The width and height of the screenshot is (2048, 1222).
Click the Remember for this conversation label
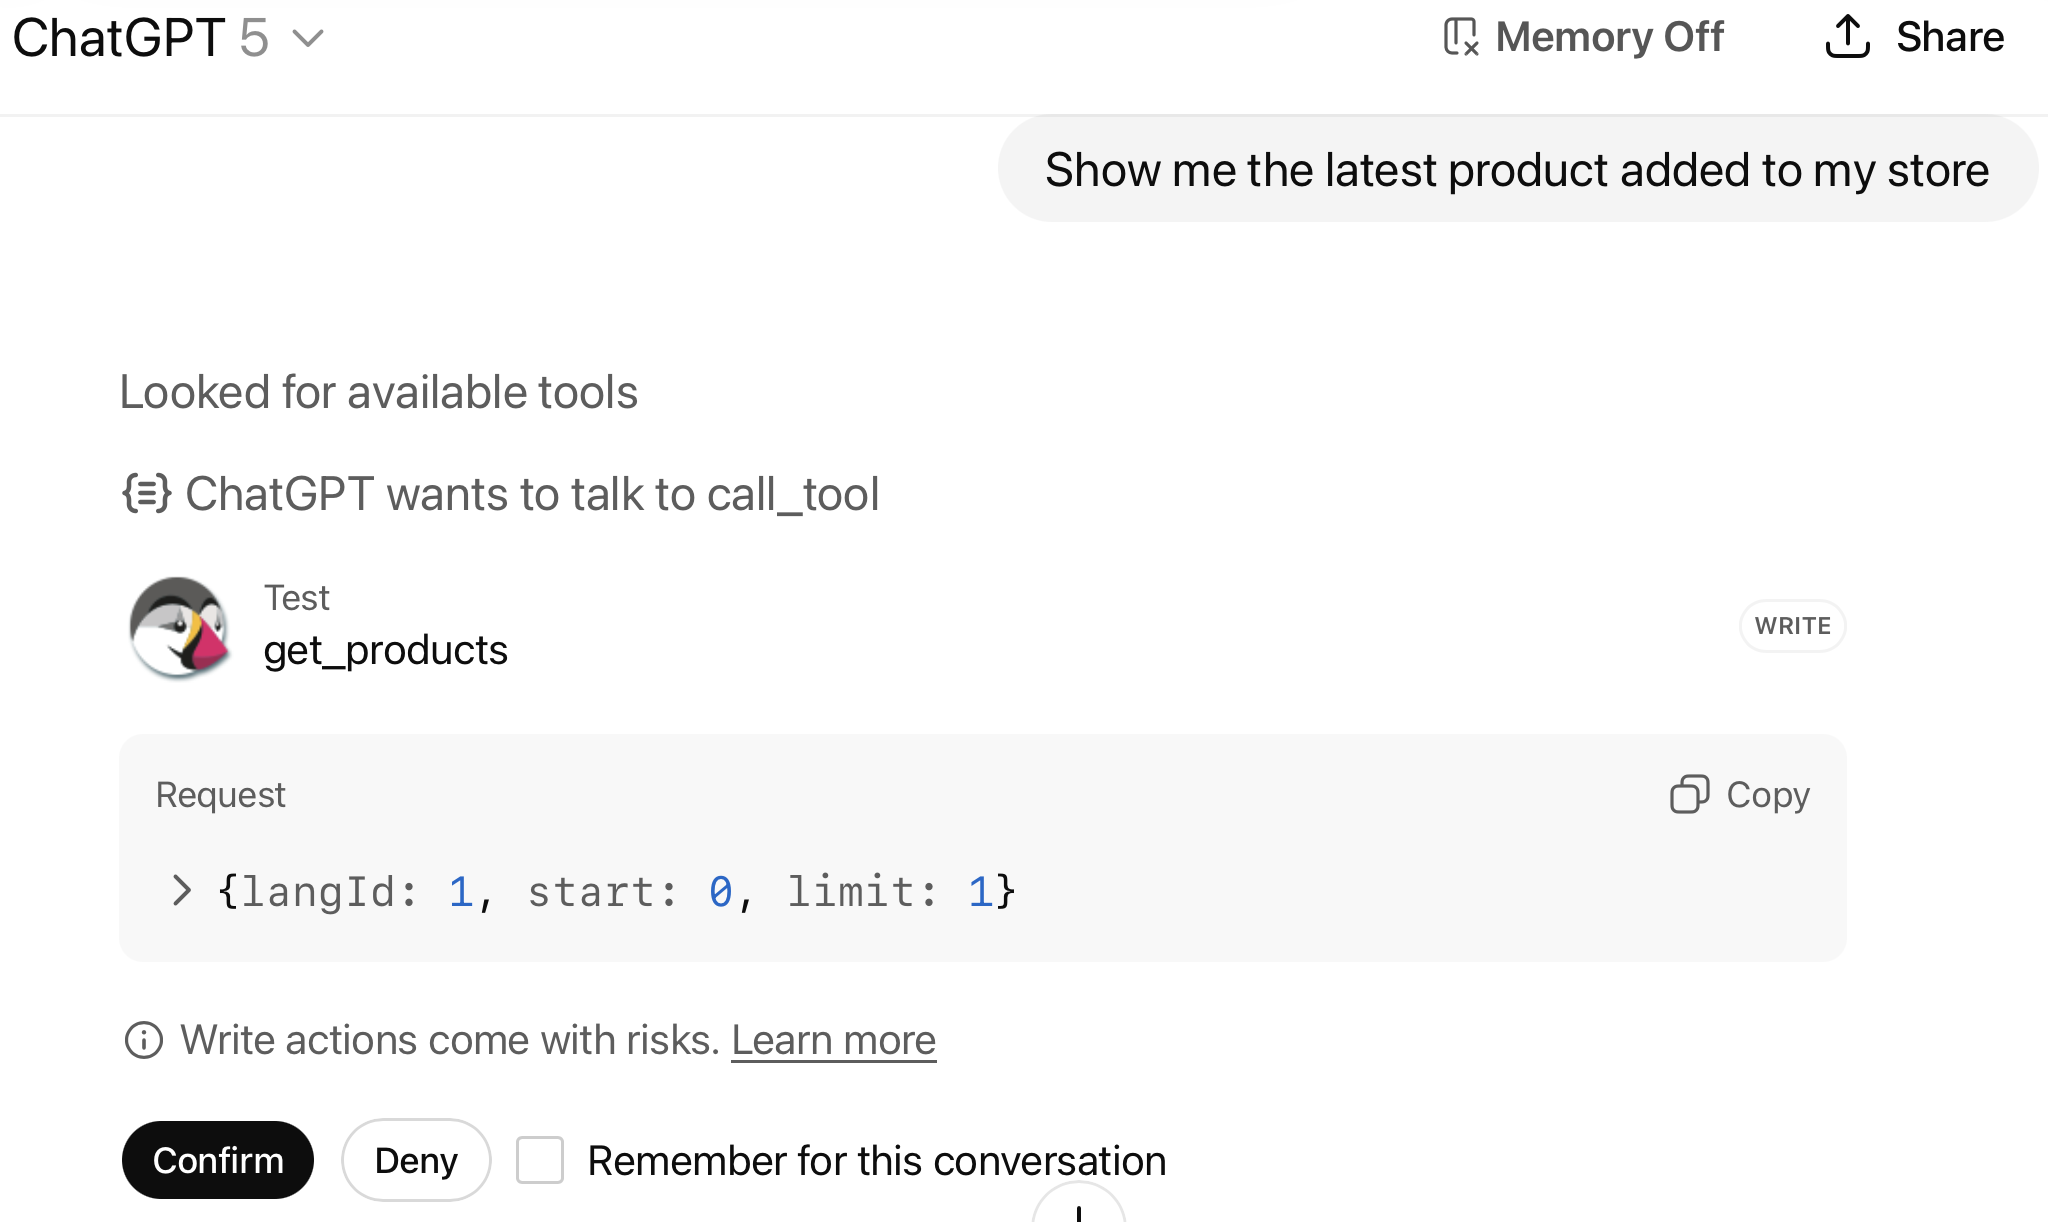click(x=876, y=1161)
